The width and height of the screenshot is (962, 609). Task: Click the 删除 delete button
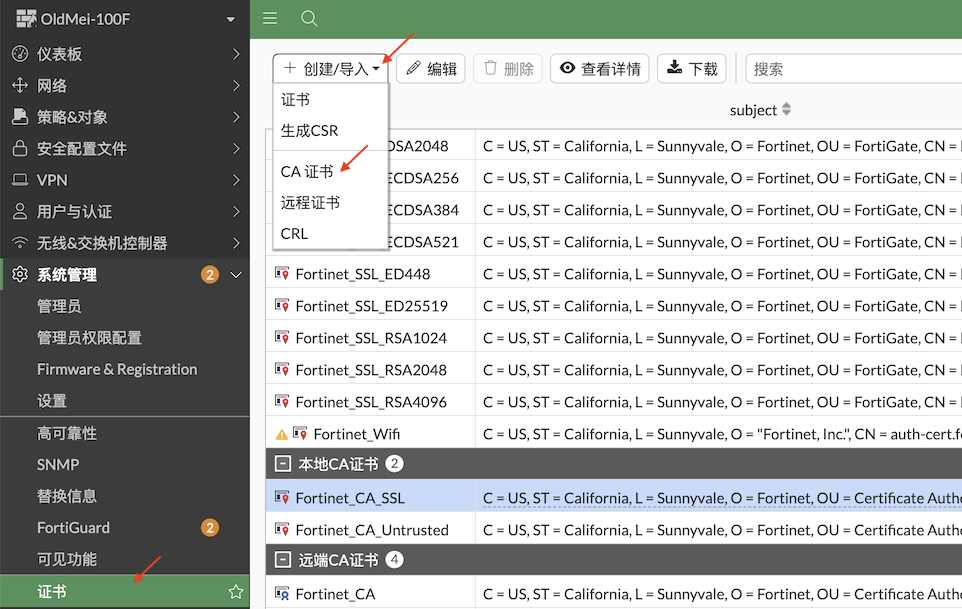(x=508, y=69)
